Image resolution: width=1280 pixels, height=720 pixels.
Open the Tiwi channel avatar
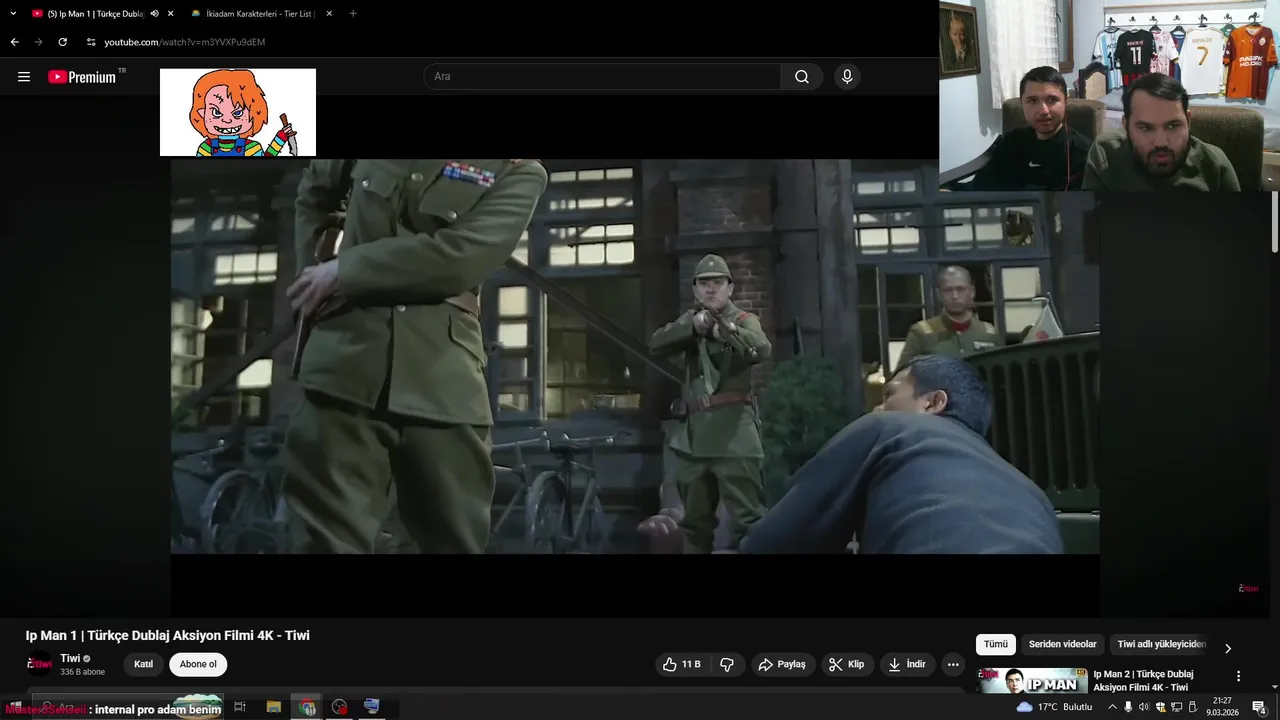pos(39,664)
